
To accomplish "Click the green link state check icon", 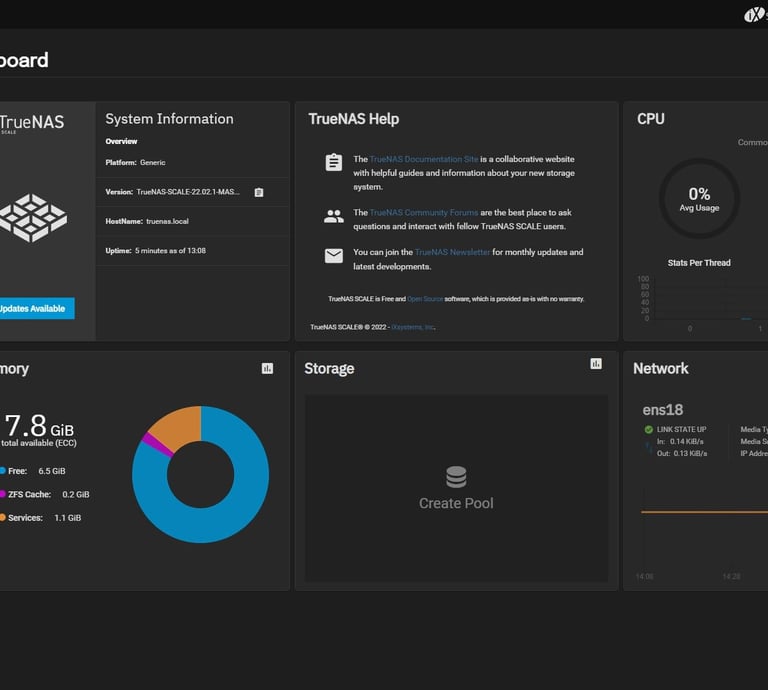I will pyautogui.click(x=648, y=429).
